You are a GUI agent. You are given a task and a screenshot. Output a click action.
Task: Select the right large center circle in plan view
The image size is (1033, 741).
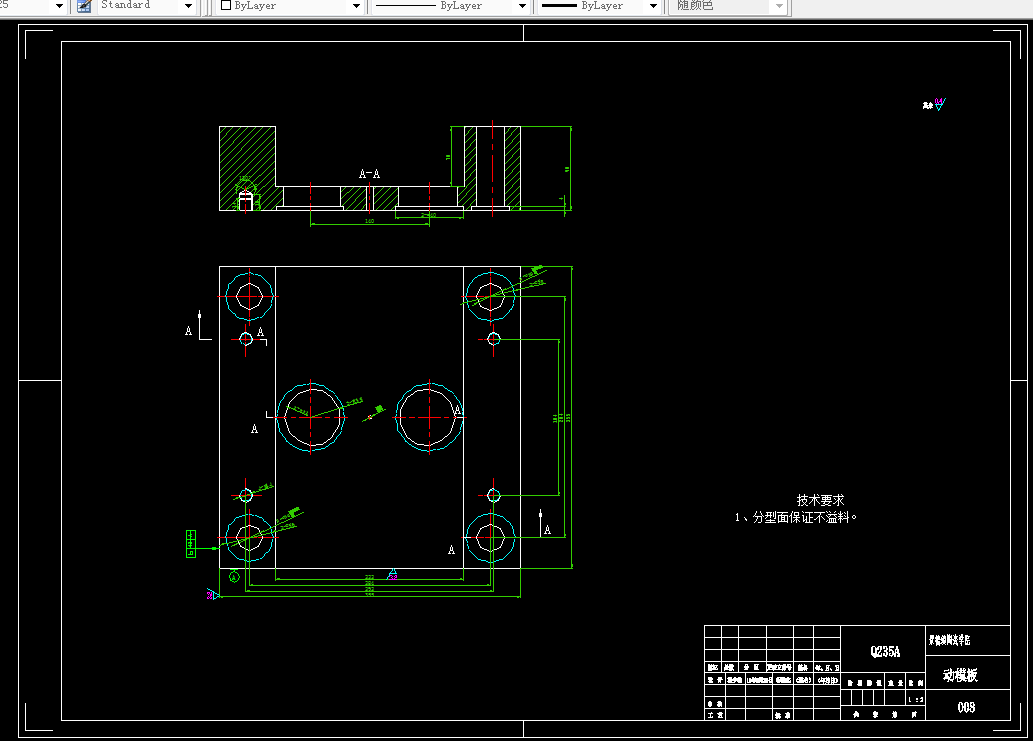429,417
